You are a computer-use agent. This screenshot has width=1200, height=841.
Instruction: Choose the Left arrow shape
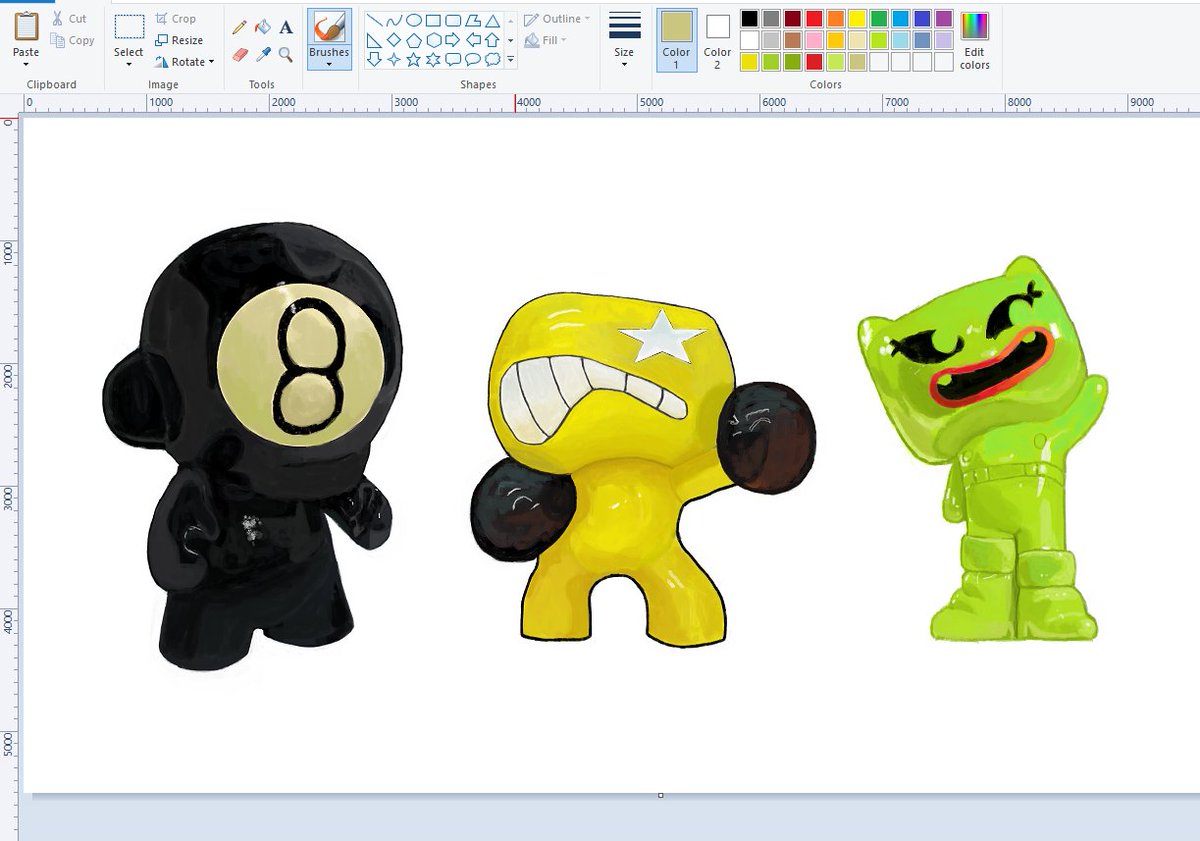coord(472,40)
